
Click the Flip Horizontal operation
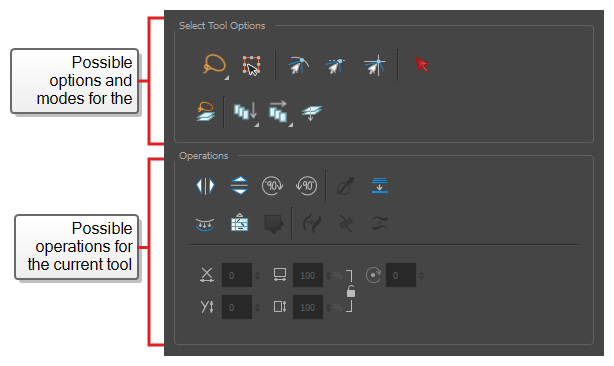(205, 186)
